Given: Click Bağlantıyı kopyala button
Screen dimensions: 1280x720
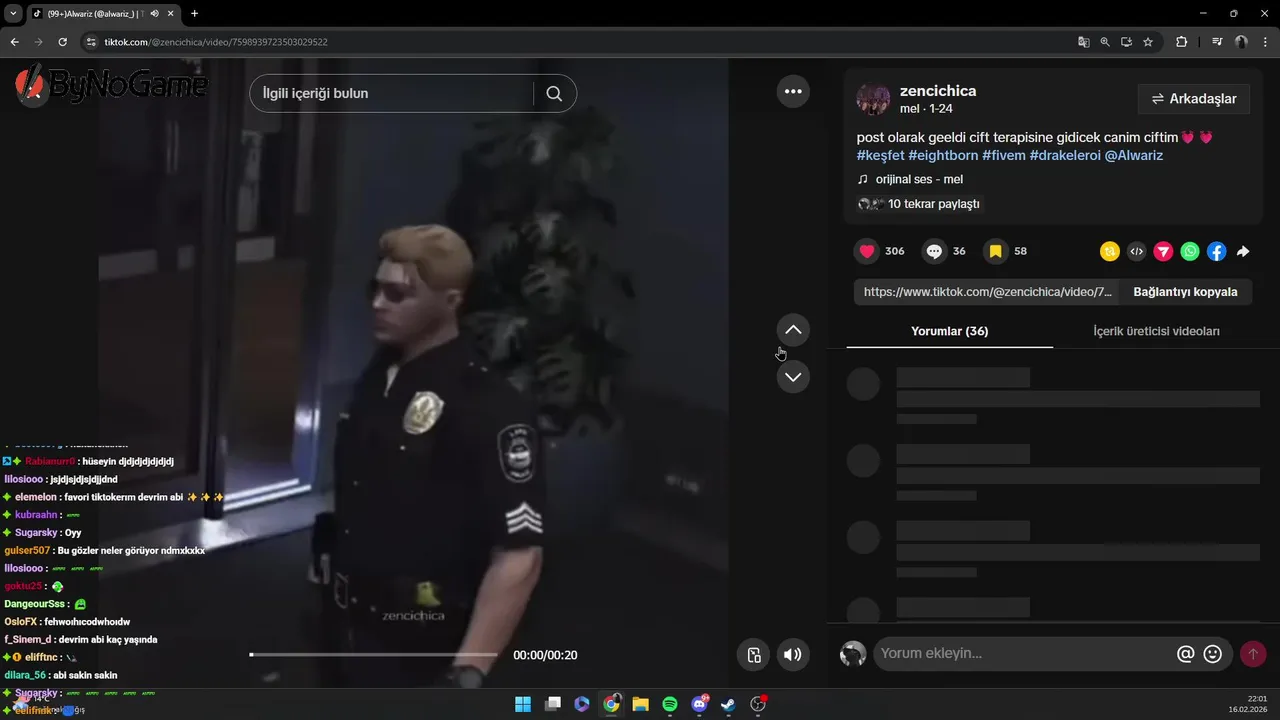Looking at the screenshot, I should point(1185,292).
